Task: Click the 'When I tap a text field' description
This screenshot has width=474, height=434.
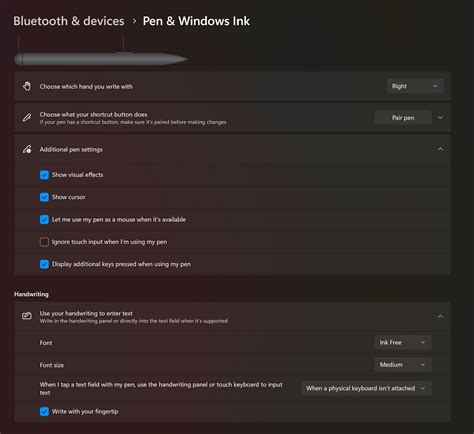Action: click(x=161, y=388)
